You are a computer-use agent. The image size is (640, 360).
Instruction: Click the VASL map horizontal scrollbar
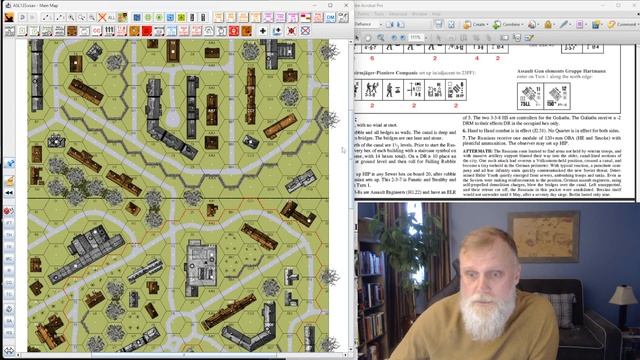click(184, 356)
